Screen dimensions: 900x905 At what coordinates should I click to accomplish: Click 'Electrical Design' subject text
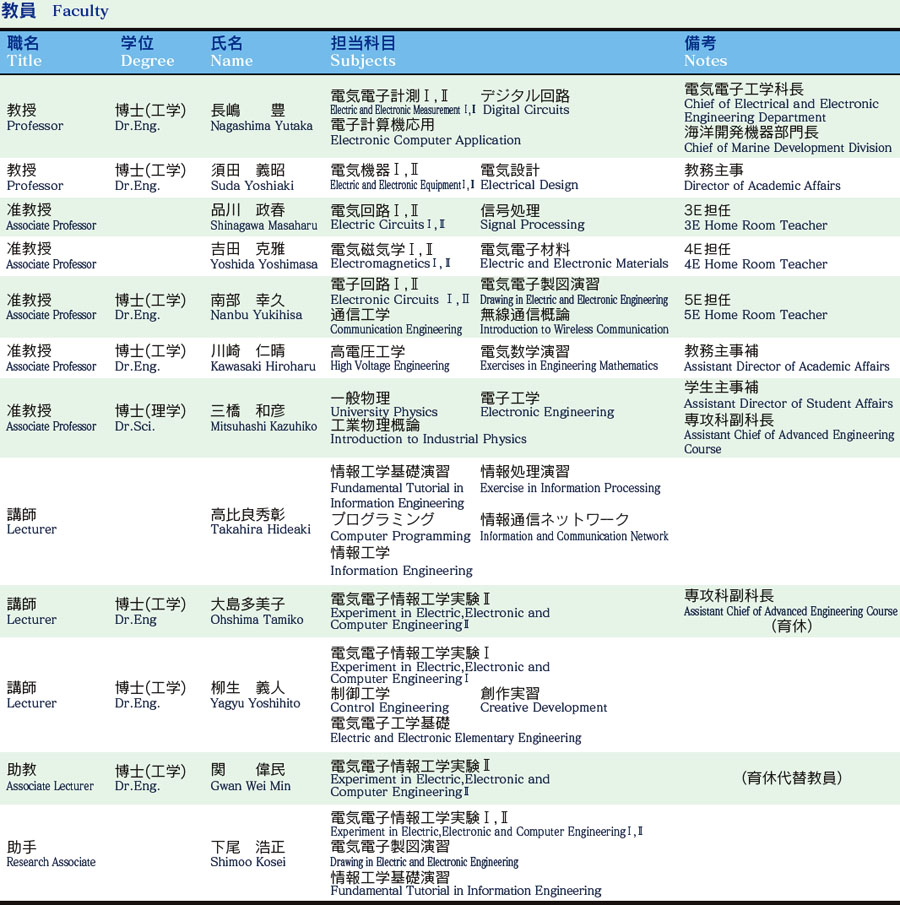coord(529,185)
